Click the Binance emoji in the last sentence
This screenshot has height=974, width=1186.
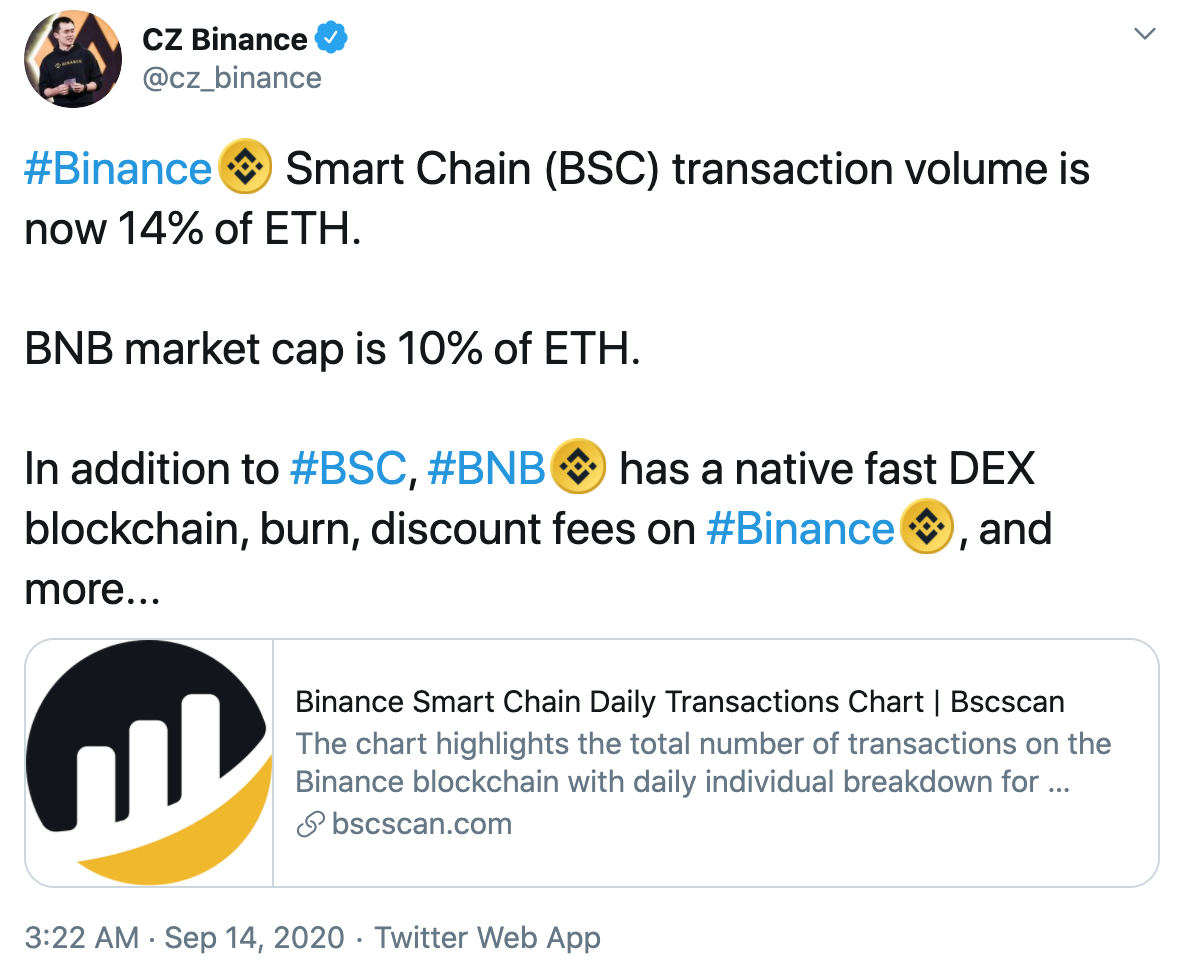(925, 528)
